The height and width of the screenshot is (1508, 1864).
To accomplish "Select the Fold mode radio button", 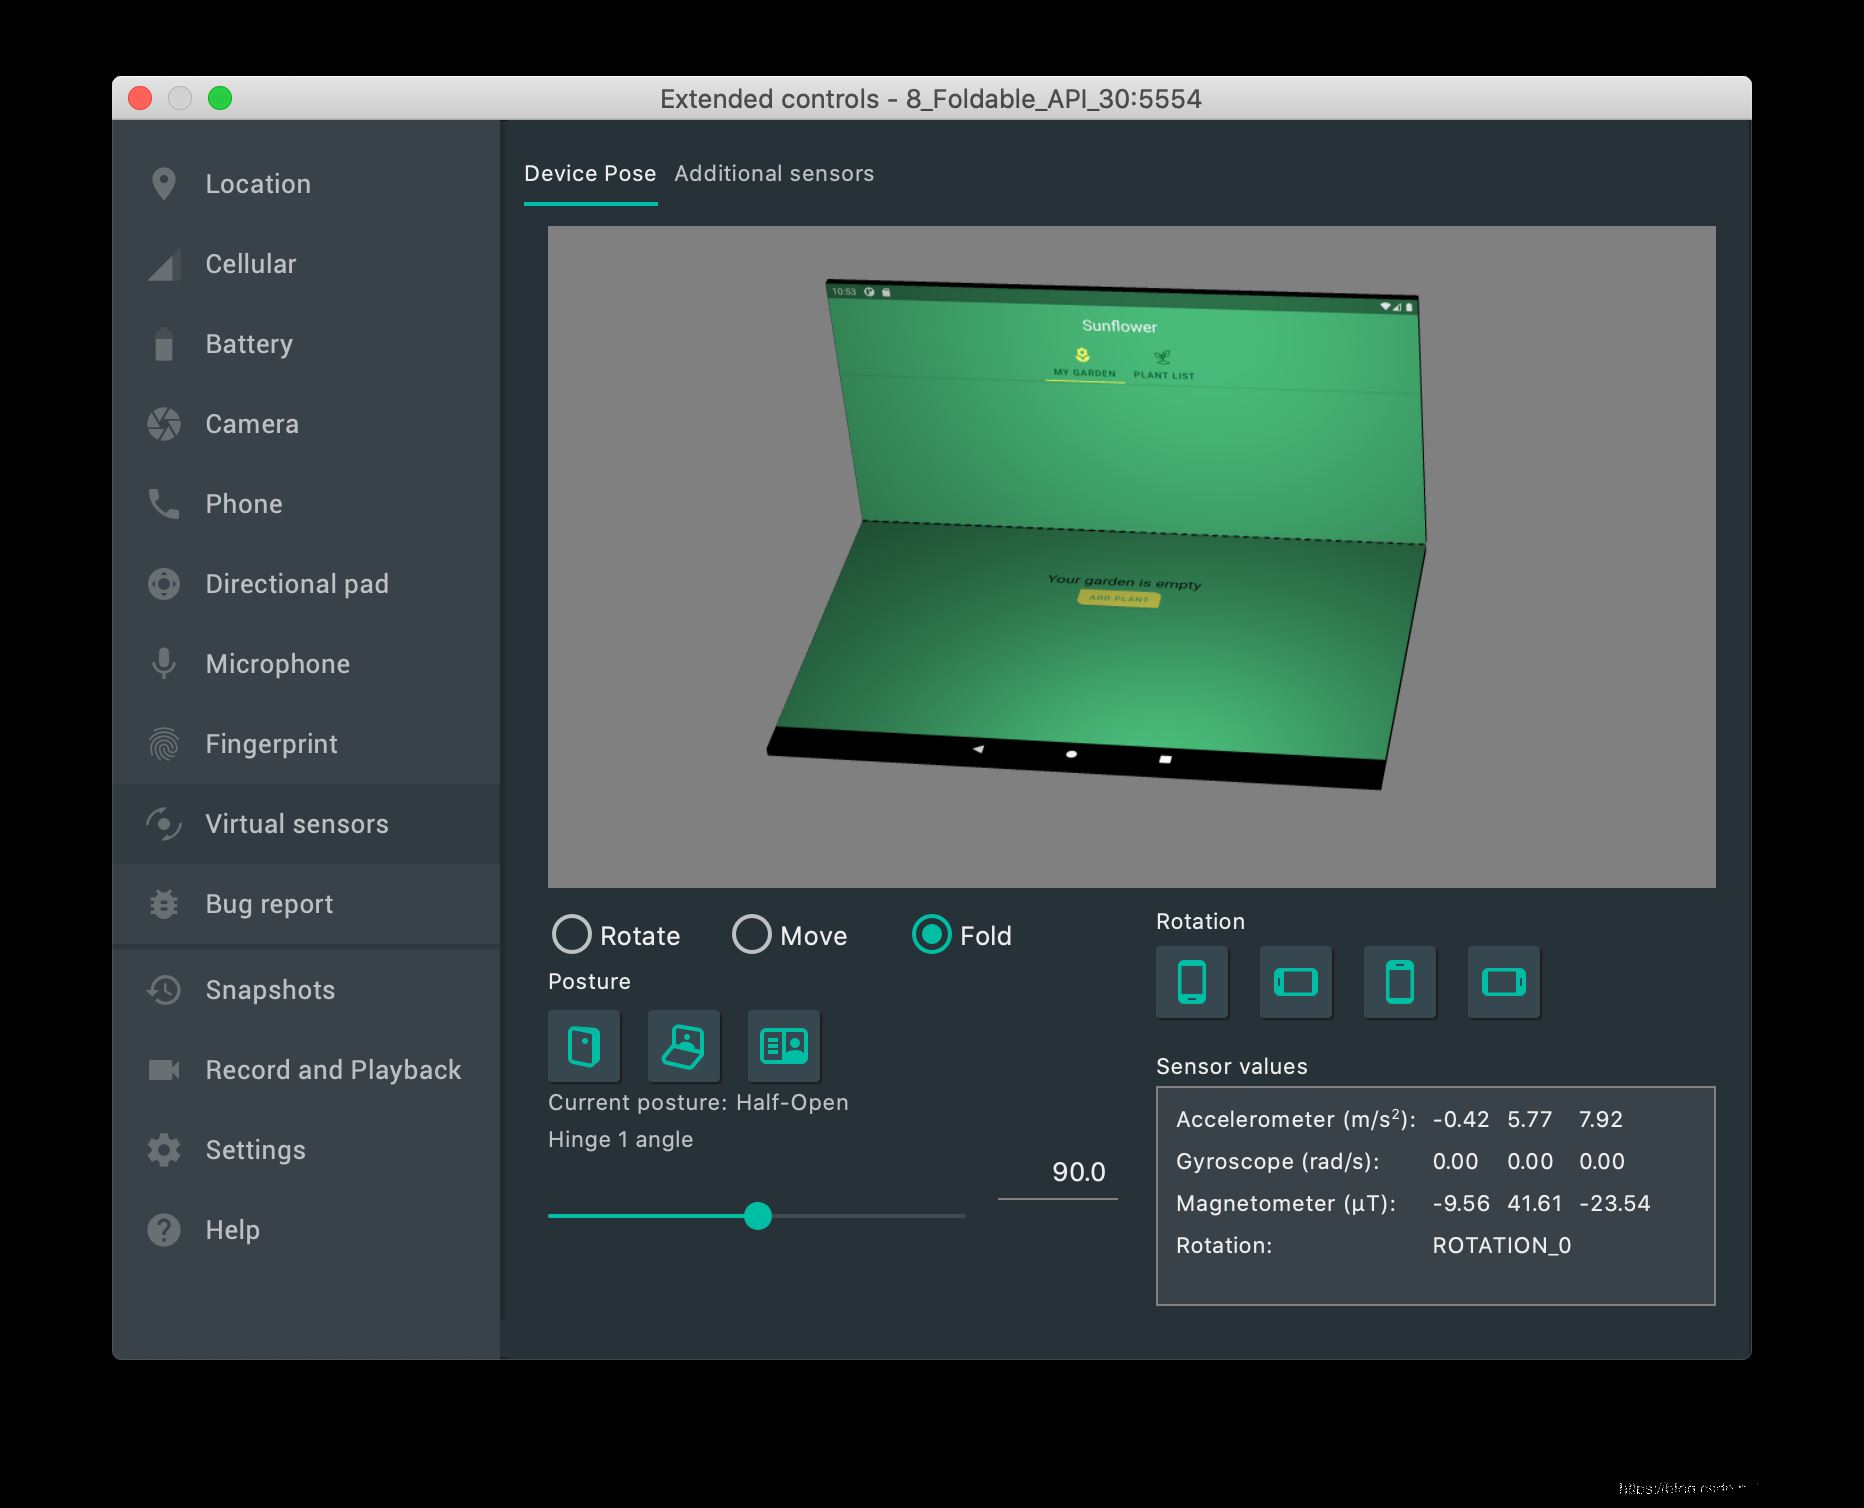I will click(x=931, y=935).
